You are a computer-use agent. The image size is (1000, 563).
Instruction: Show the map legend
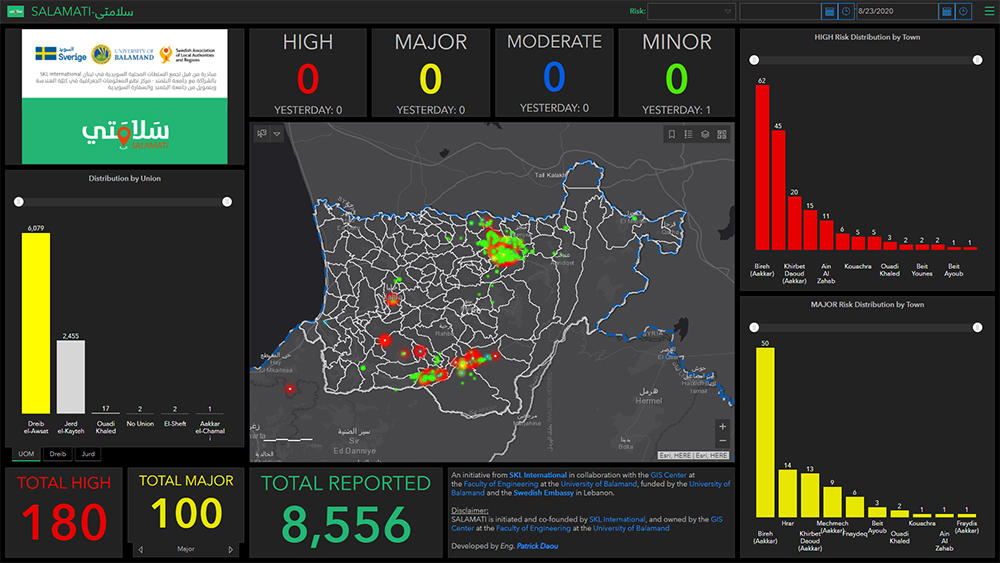coord(689,134)
